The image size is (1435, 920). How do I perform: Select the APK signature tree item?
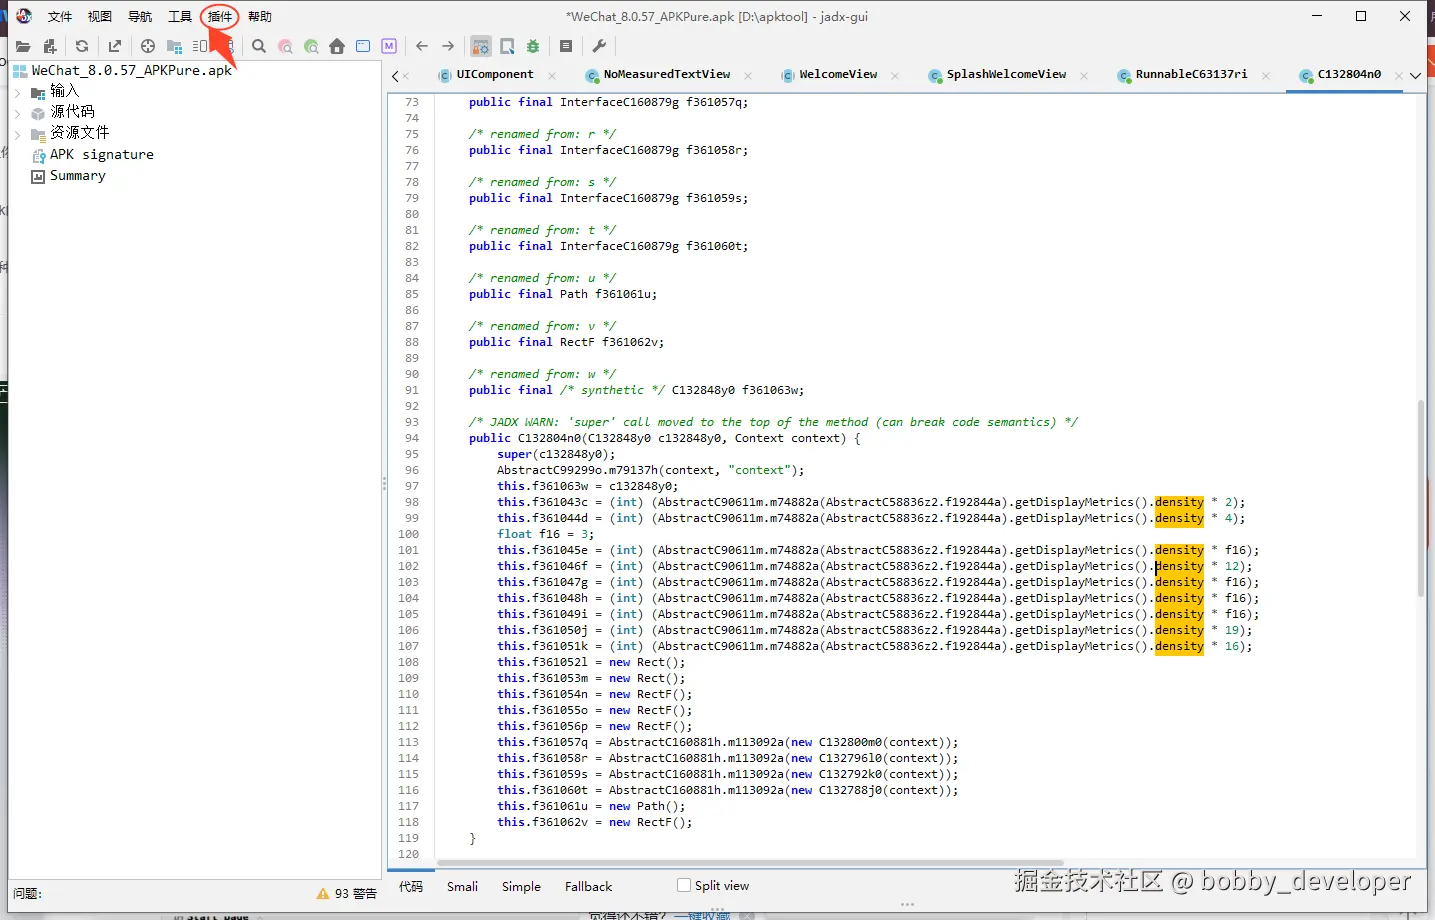[x=101, y=155]
